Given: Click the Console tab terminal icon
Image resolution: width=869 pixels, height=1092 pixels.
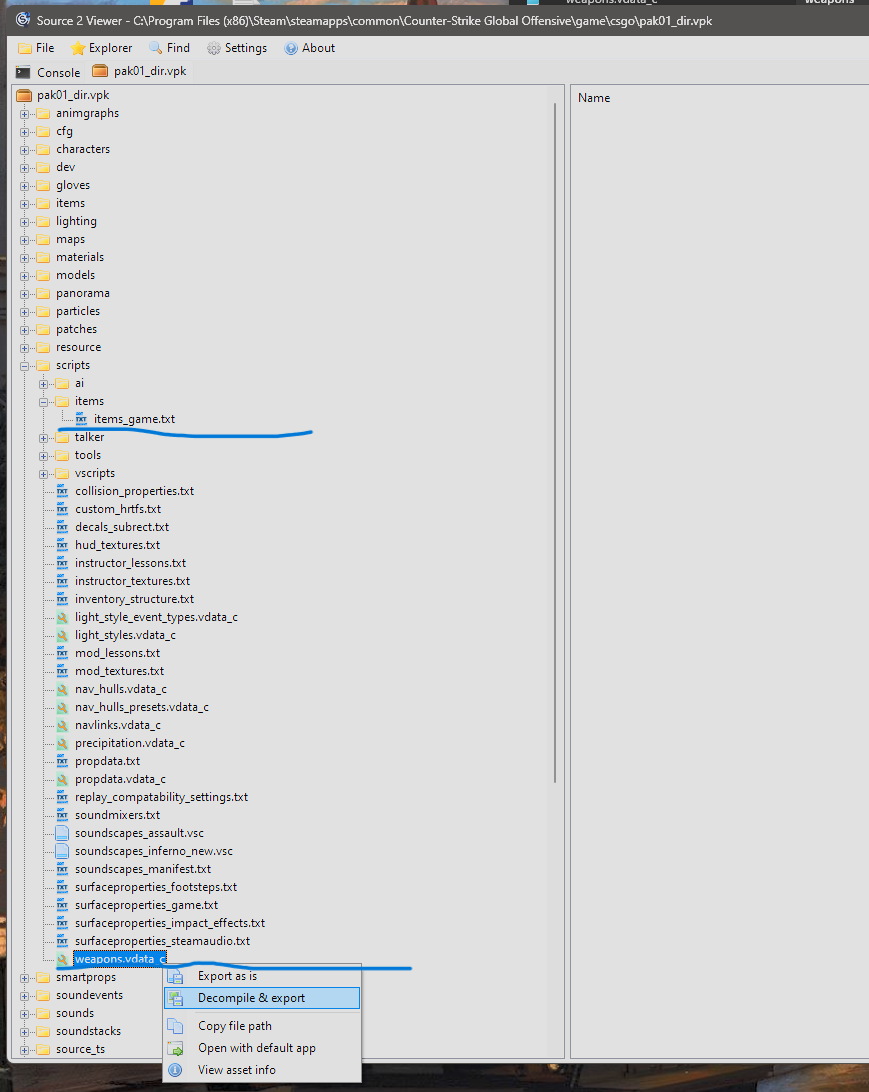Looking at the screenshot, I should click(x=23, y=72).
